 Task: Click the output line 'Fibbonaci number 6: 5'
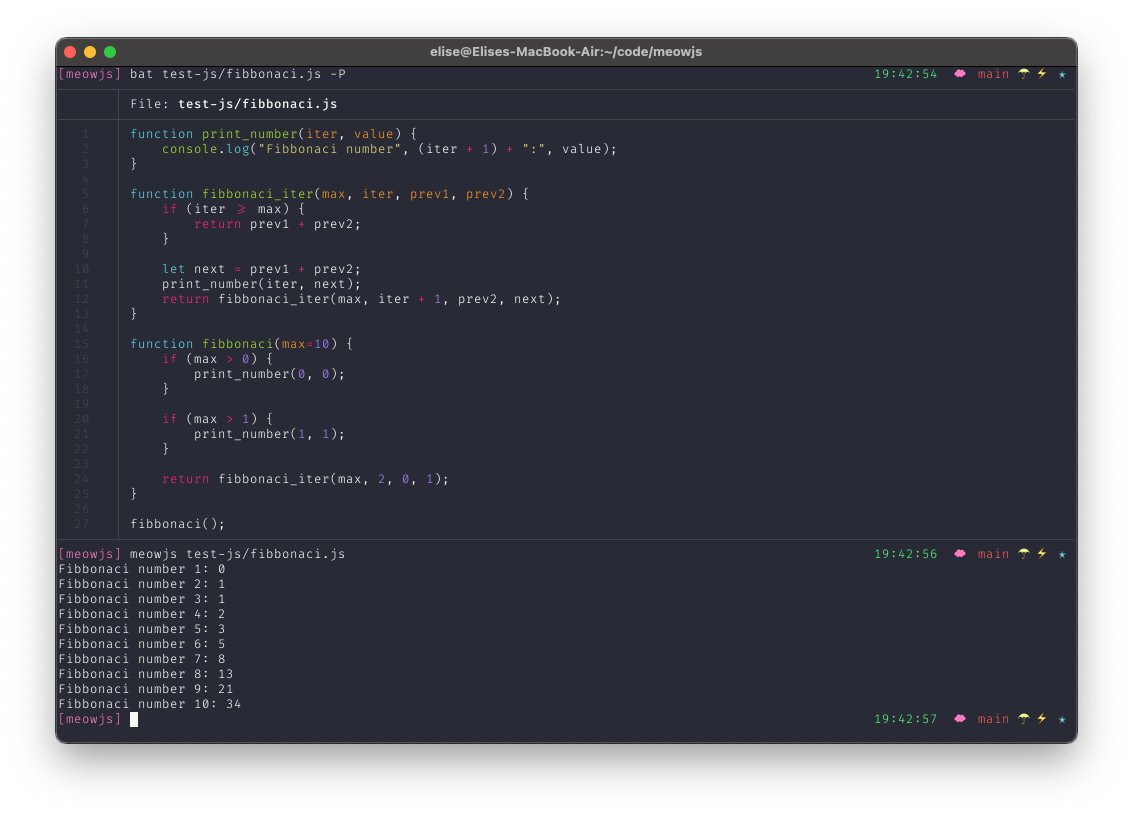[x=142, y=644]
